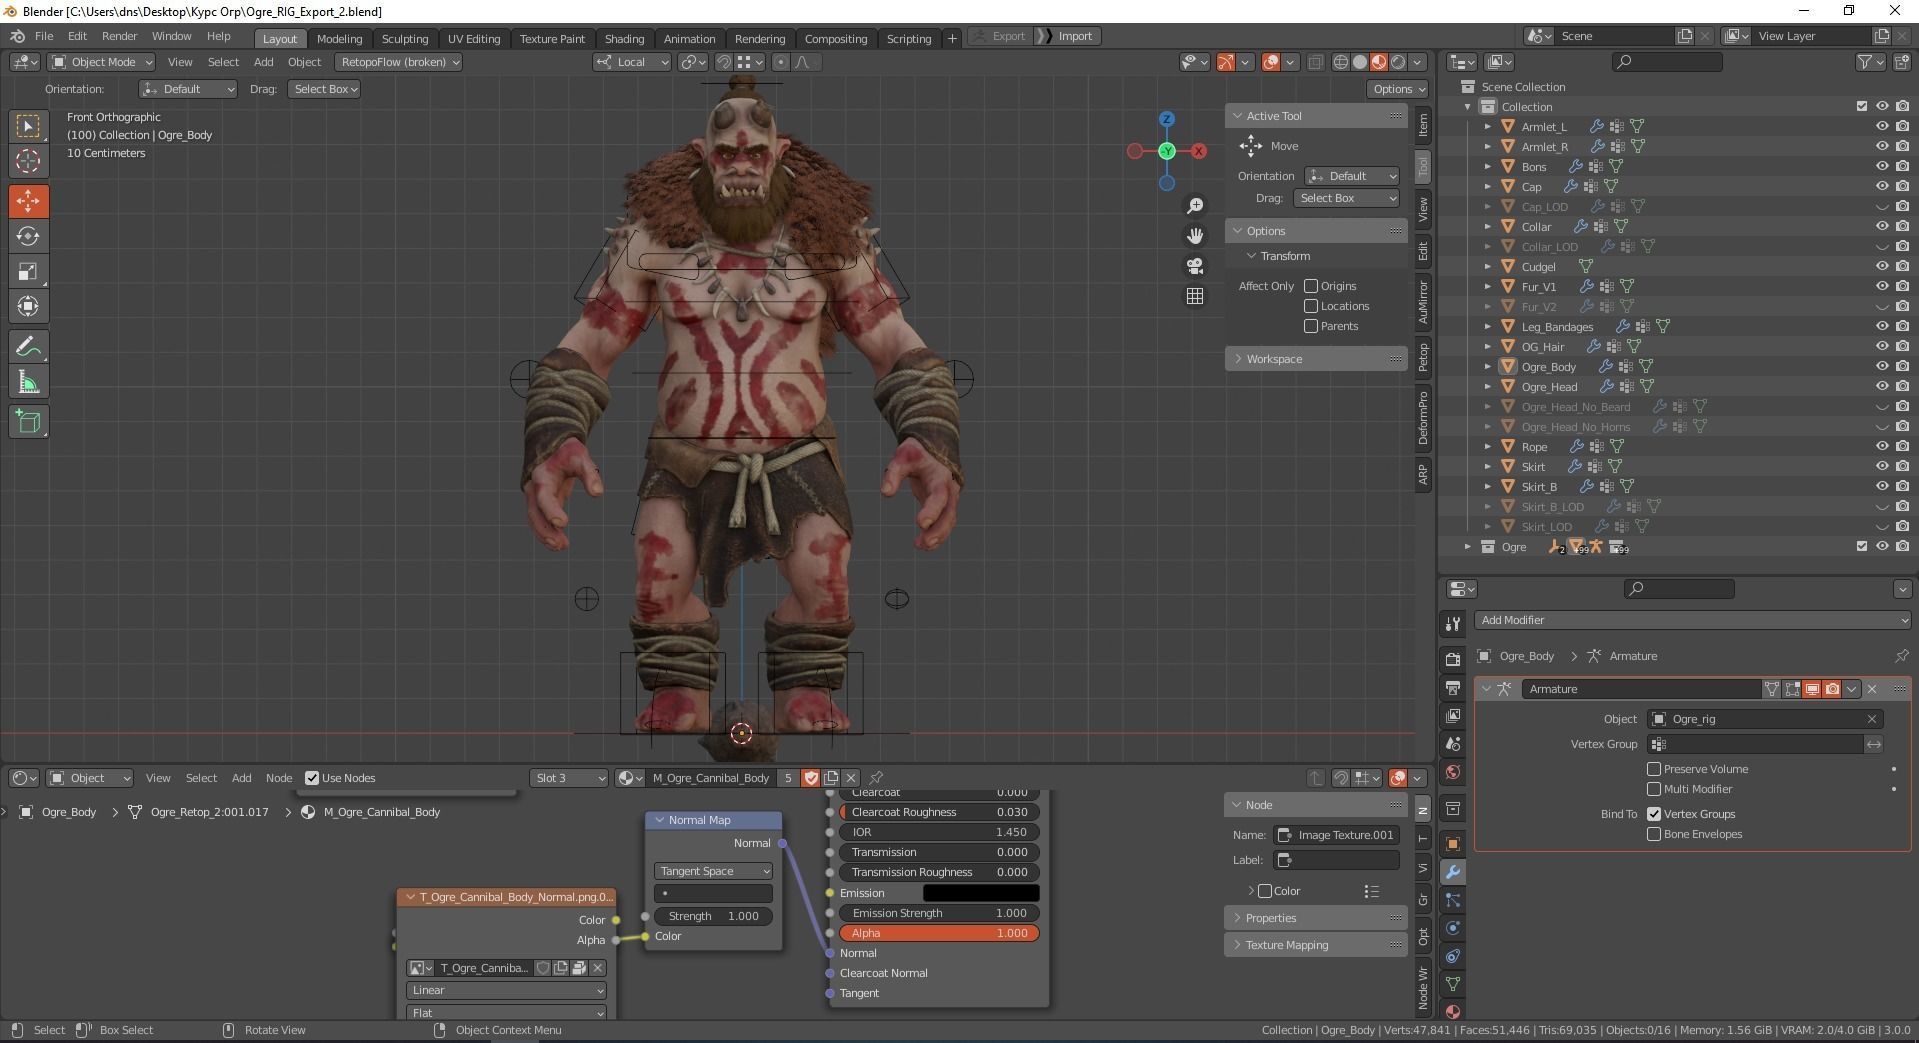Open the viewport Options button
This screenshot has width=1919, height=1043.
coord(1397,89)
